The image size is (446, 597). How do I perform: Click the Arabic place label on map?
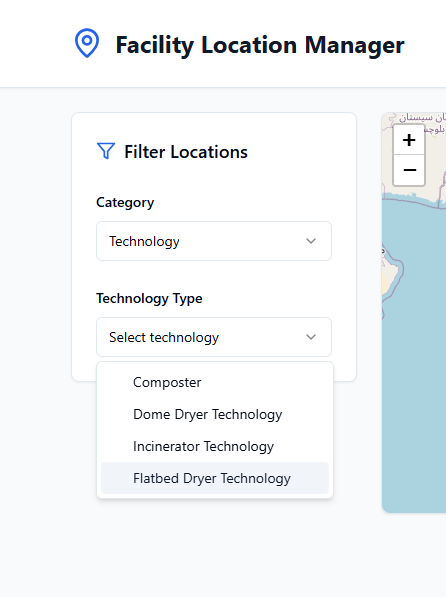coord(422,123)
